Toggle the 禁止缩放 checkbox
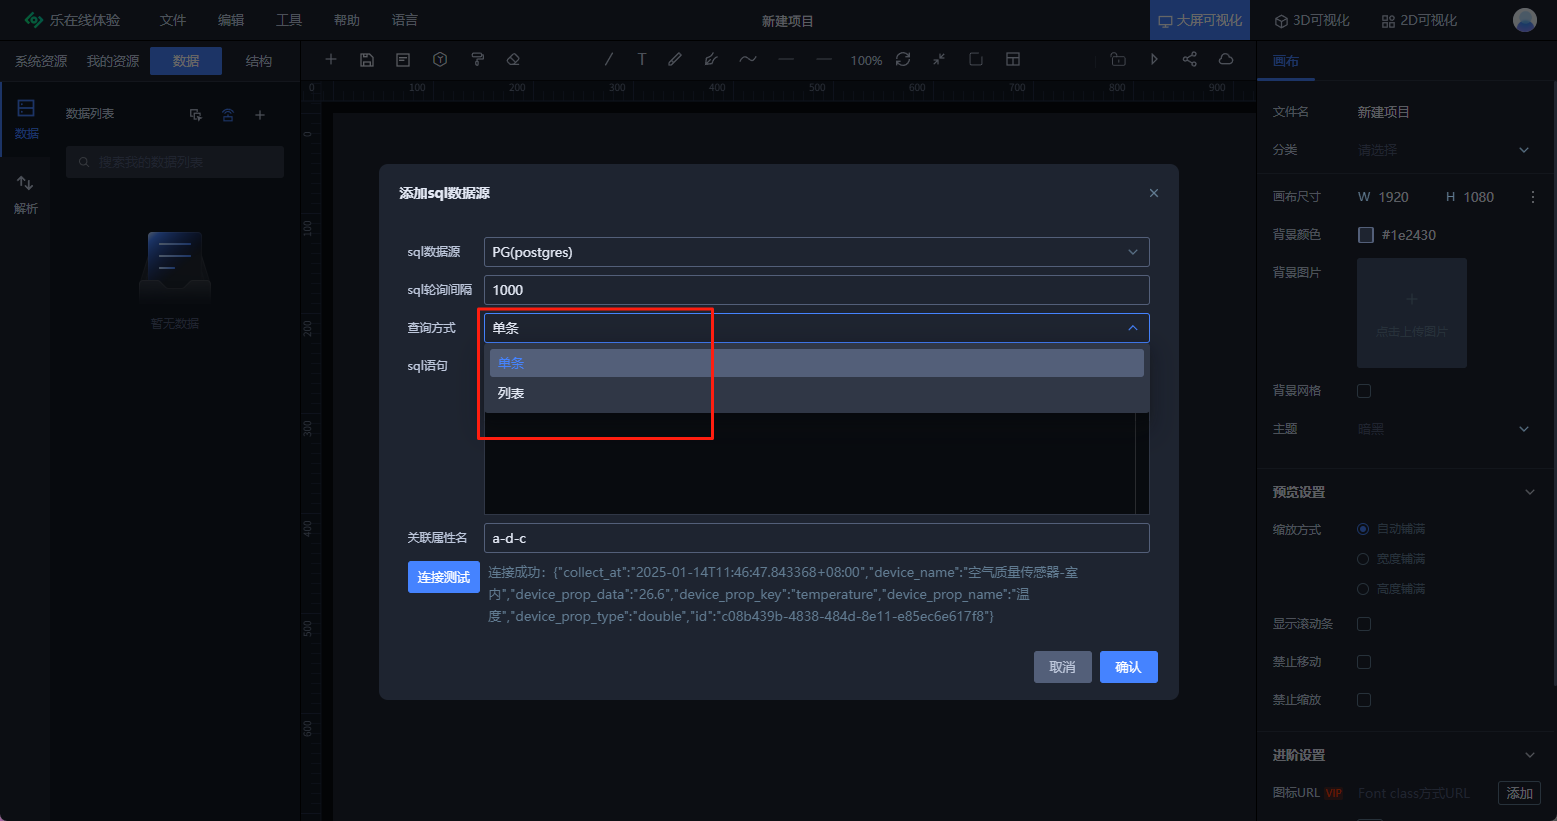Viewport: 1557px width, 821px height. point(1364,700)
